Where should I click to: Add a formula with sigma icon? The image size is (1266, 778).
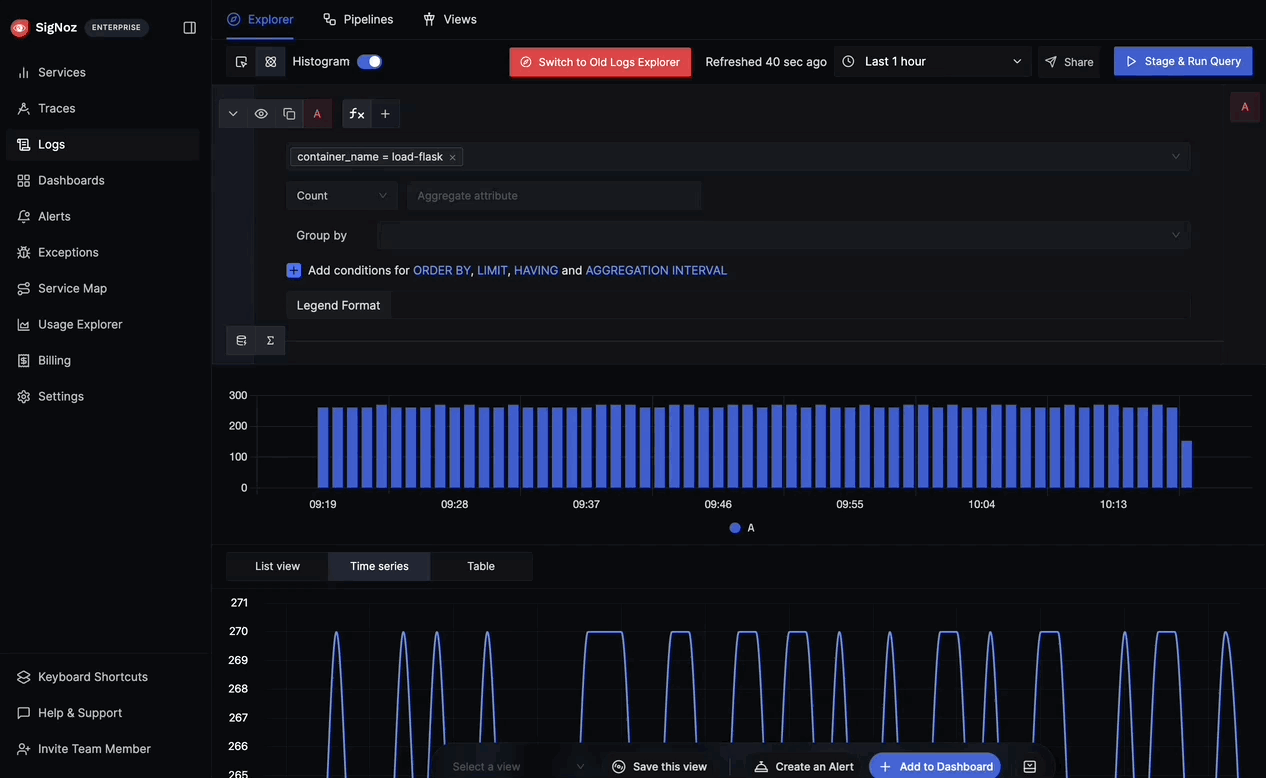pos(270,340)
